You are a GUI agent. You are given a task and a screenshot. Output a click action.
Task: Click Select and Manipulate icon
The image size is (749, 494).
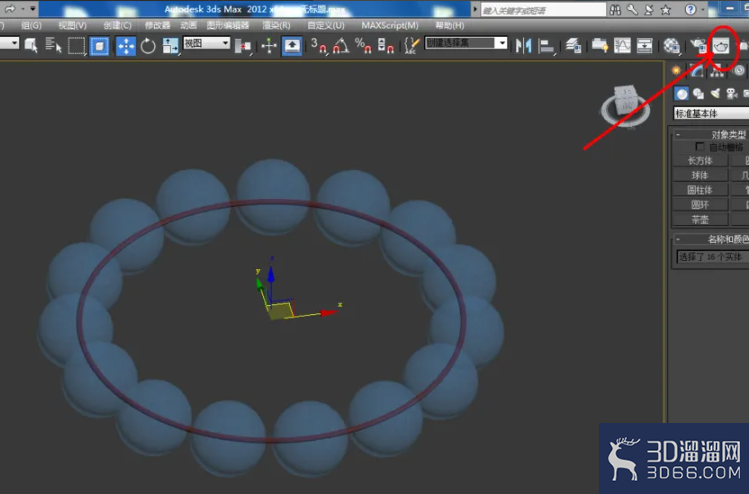[x=269, y=46]
